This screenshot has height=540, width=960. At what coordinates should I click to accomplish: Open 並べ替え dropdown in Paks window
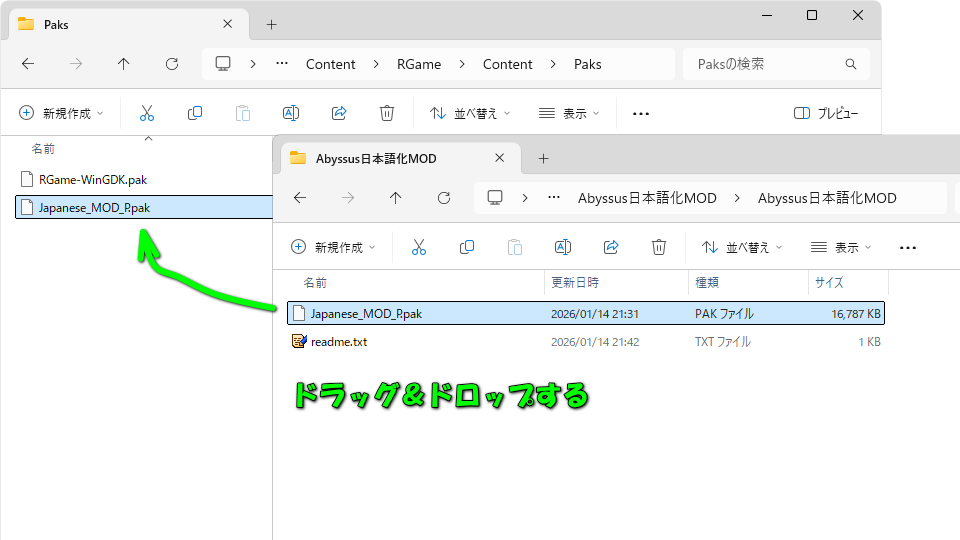point(470,113)
